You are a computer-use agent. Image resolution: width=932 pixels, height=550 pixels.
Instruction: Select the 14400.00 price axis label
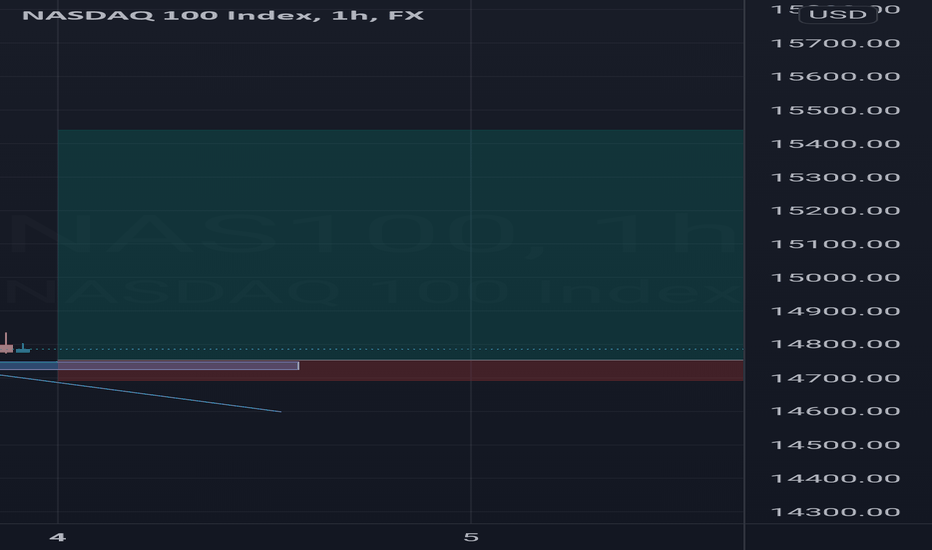[835, 479]
